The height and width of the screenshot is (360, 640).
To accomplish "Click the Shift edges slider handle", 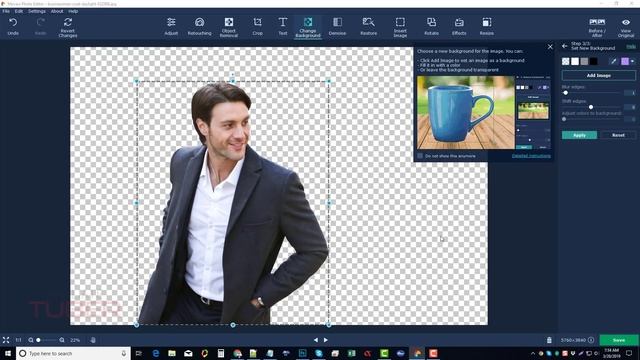I will click(x=591, y=107).
